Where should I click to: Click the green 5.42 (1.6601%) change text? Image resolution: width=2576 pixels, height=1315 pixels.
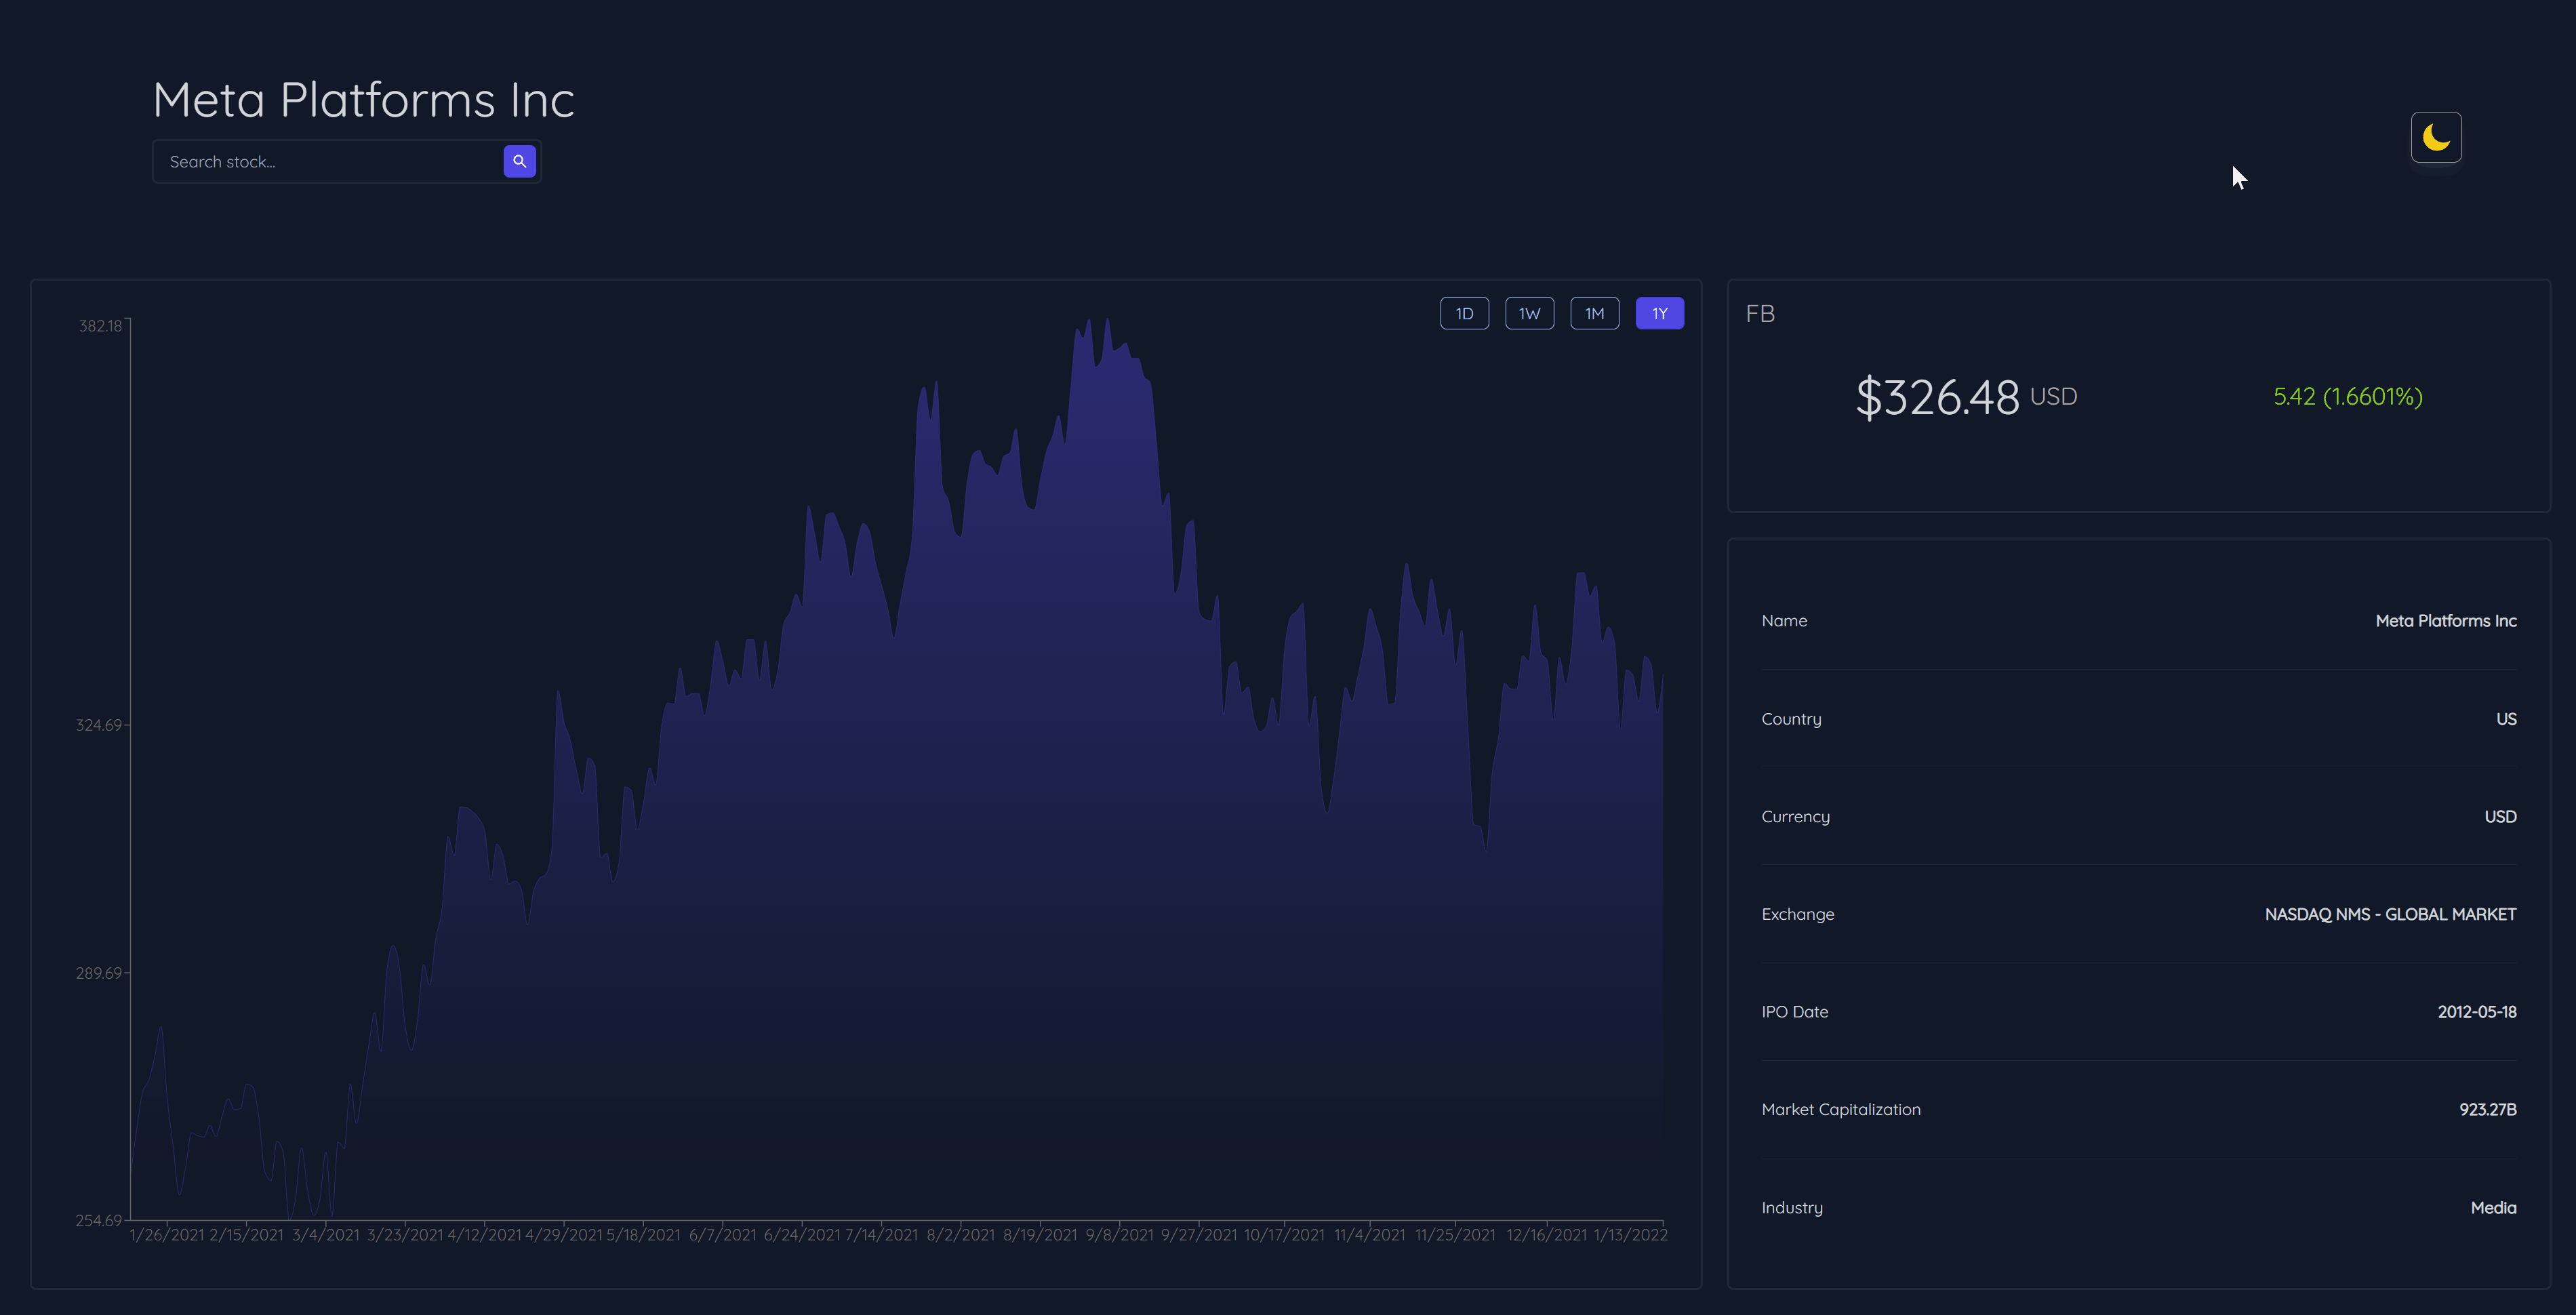tap(2347, 396)
